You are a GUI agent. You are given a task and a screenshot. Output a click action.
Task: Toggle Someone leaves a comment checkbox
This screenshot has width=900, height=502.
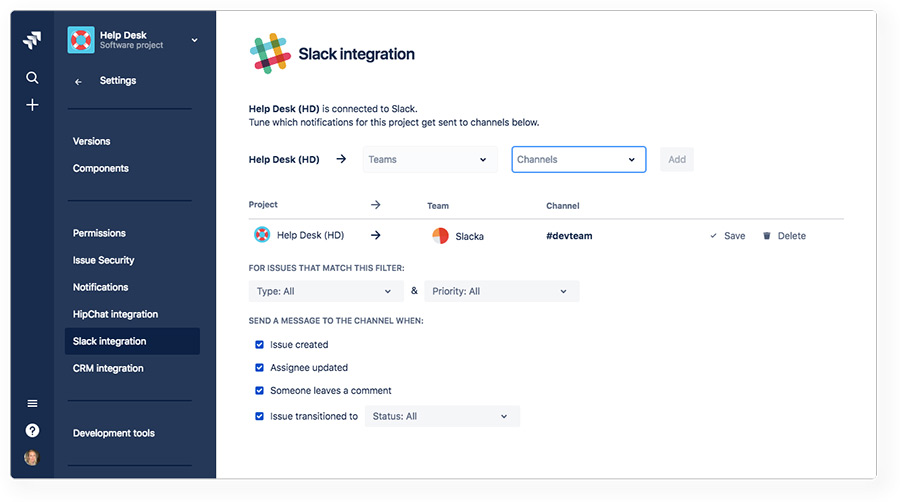(x=259, y=391)
